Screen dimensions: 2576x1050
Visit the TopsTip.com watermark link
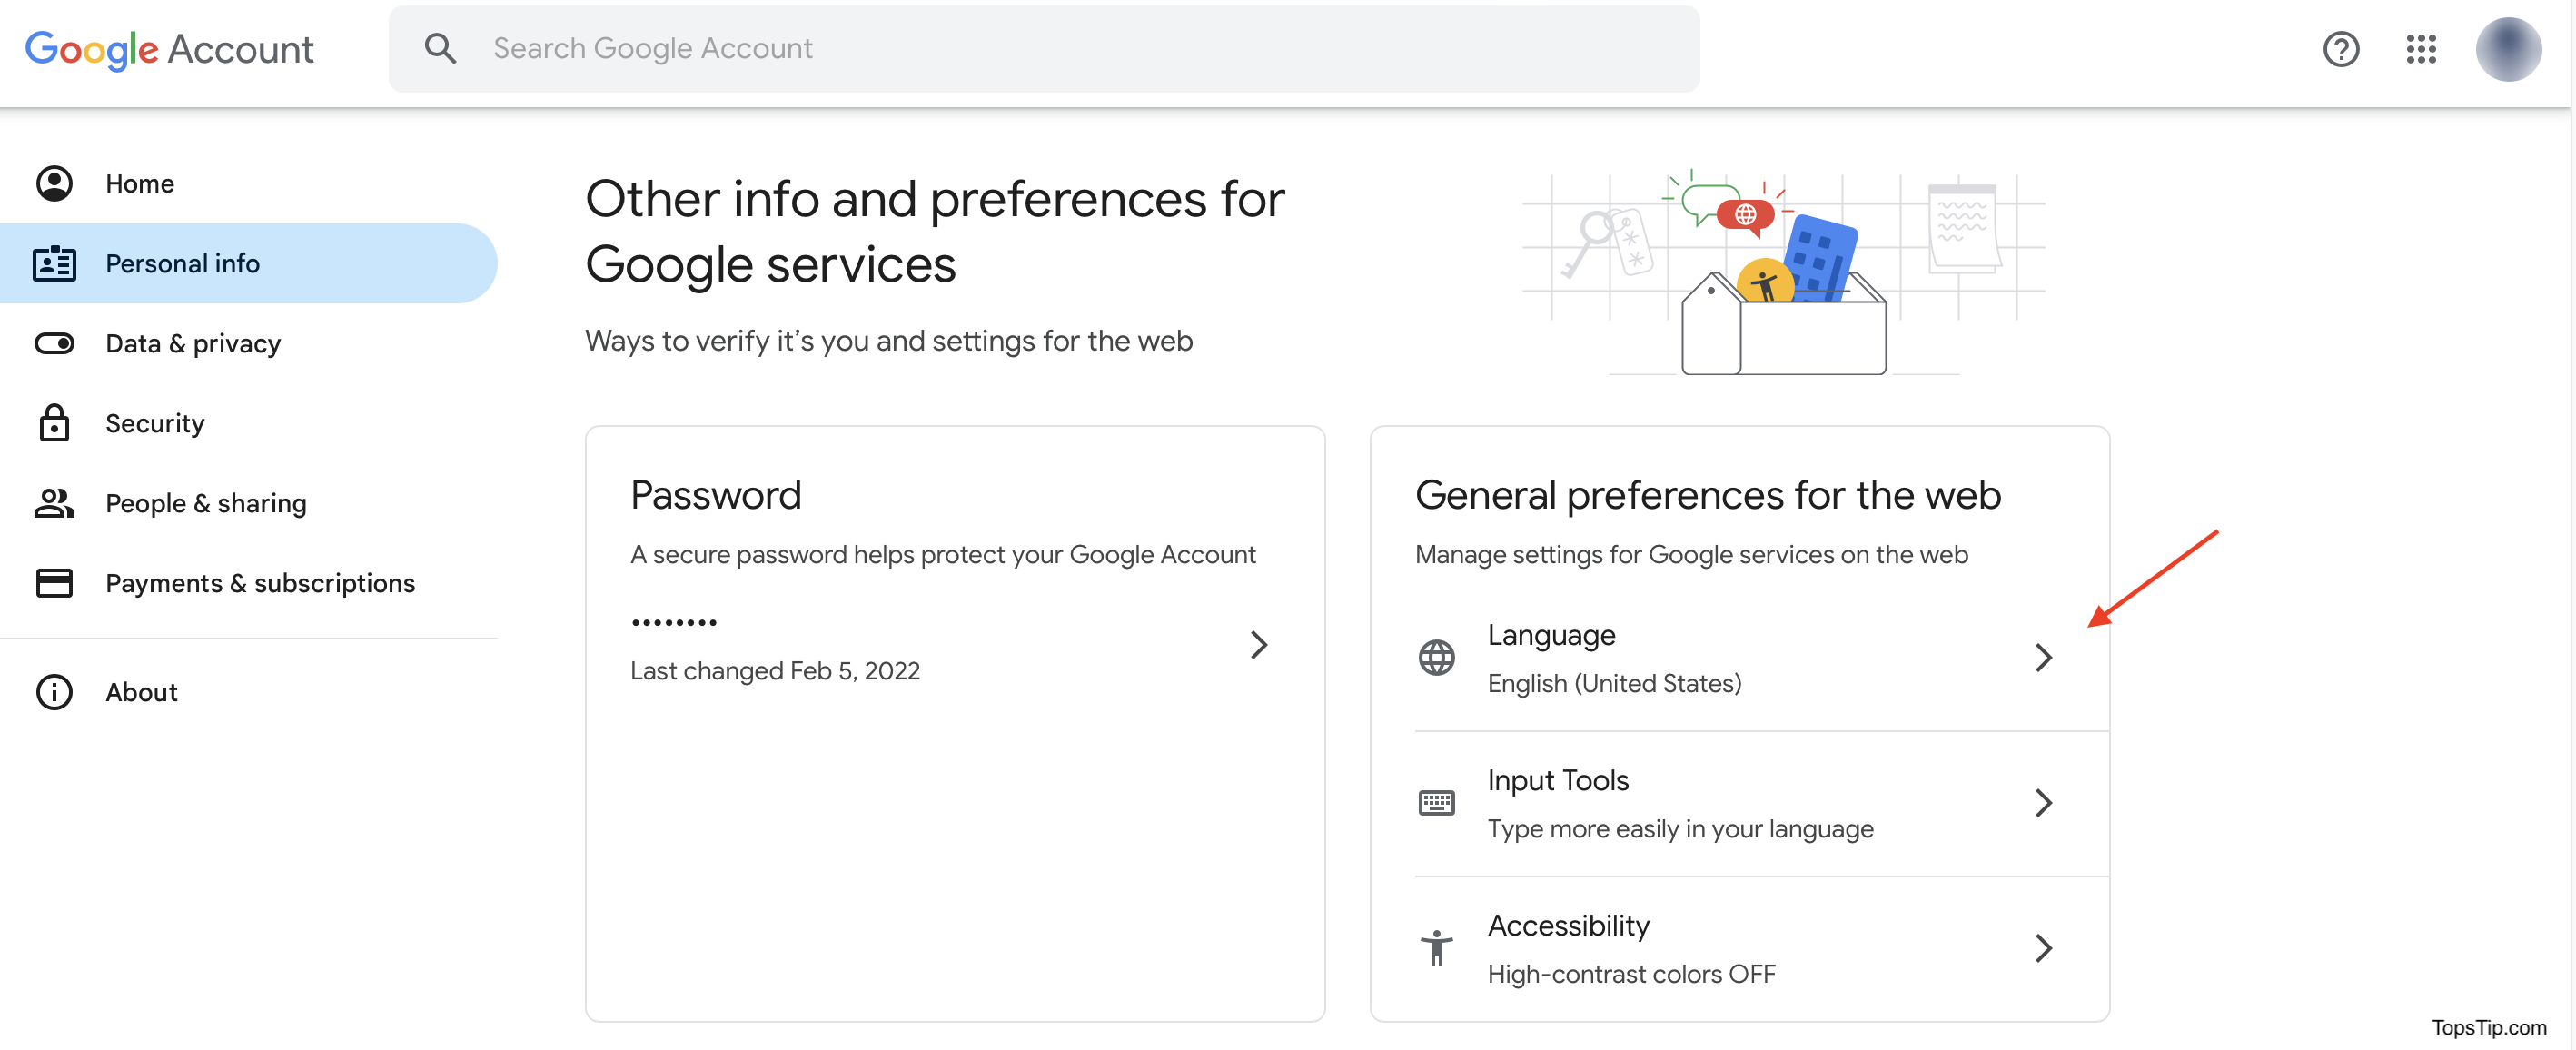pos(2494,1026)
